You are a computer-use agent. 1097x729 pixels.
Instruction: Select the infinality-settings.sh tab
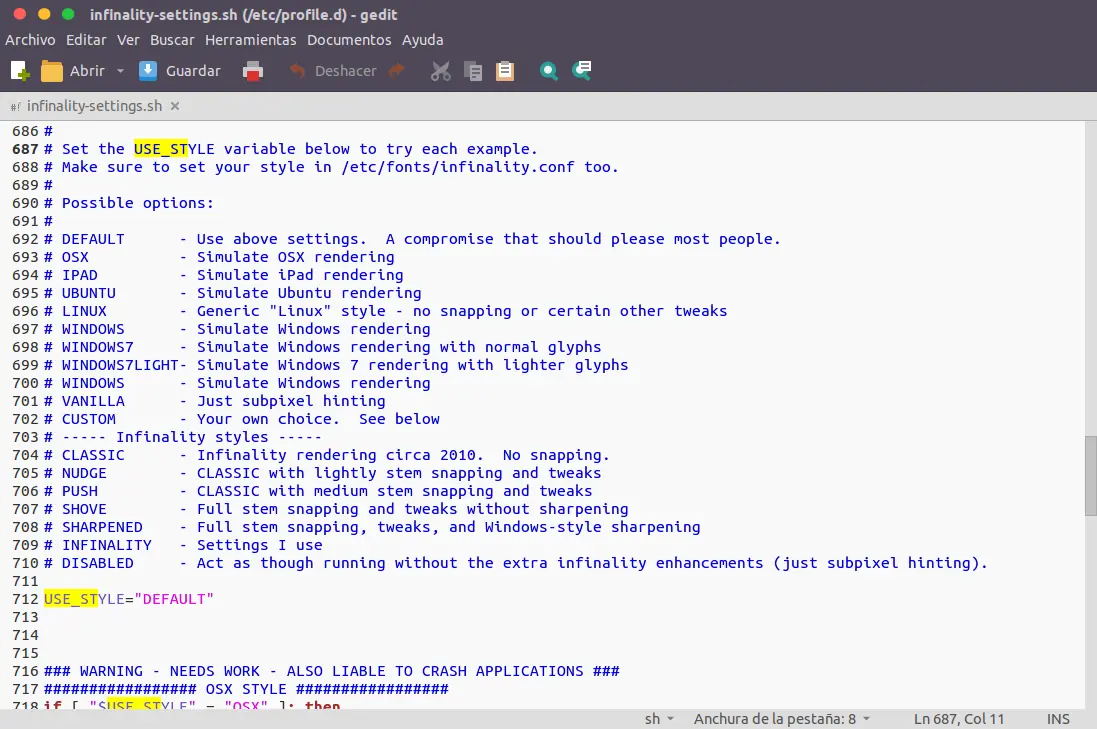coord(94,106)
